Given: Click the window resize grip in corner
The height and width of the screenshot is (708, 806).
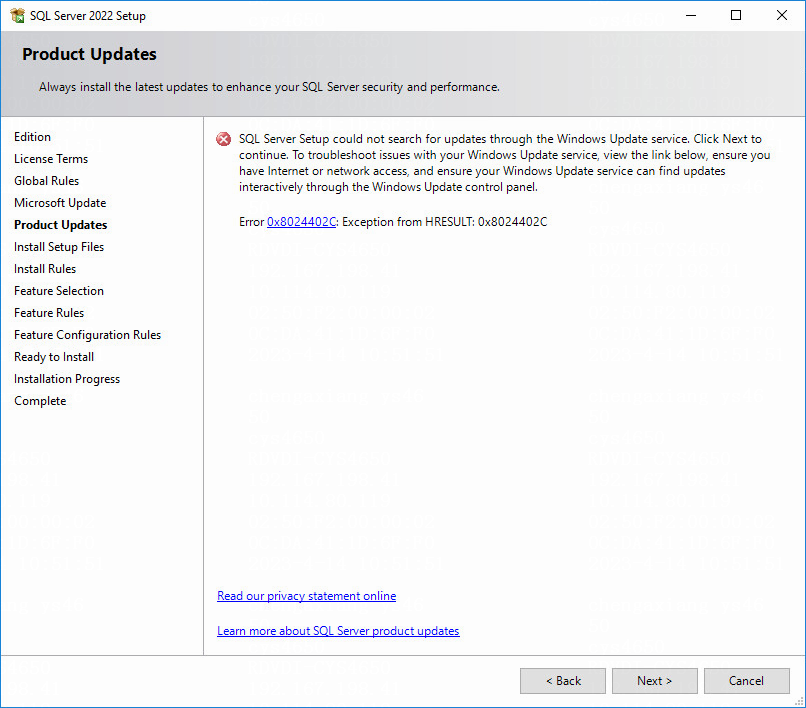Looking at the screenshot, I should [x=799, y=701].
